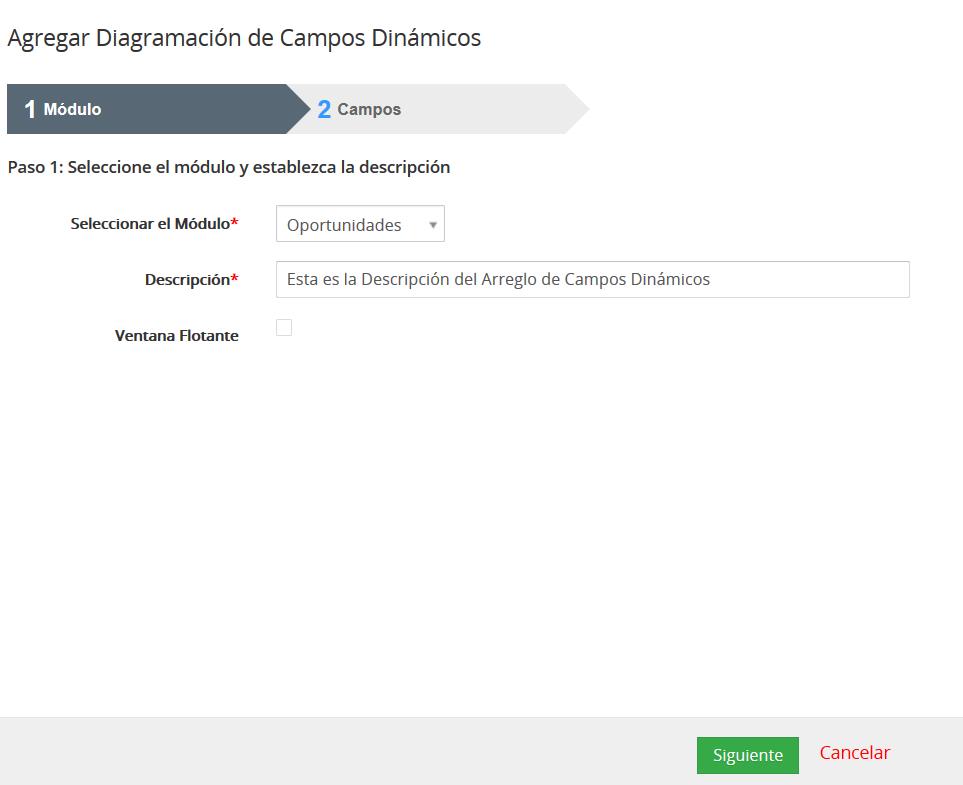Viewport: 963px width, 785px height.
Task: Click the red asterisk beside Descripción label
Action: pyautogui.click(x=235, y=279)
